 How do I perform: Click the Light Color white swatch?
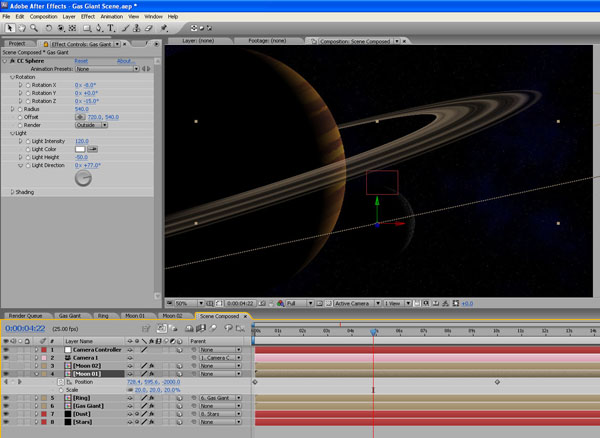[x=81, y=149]
